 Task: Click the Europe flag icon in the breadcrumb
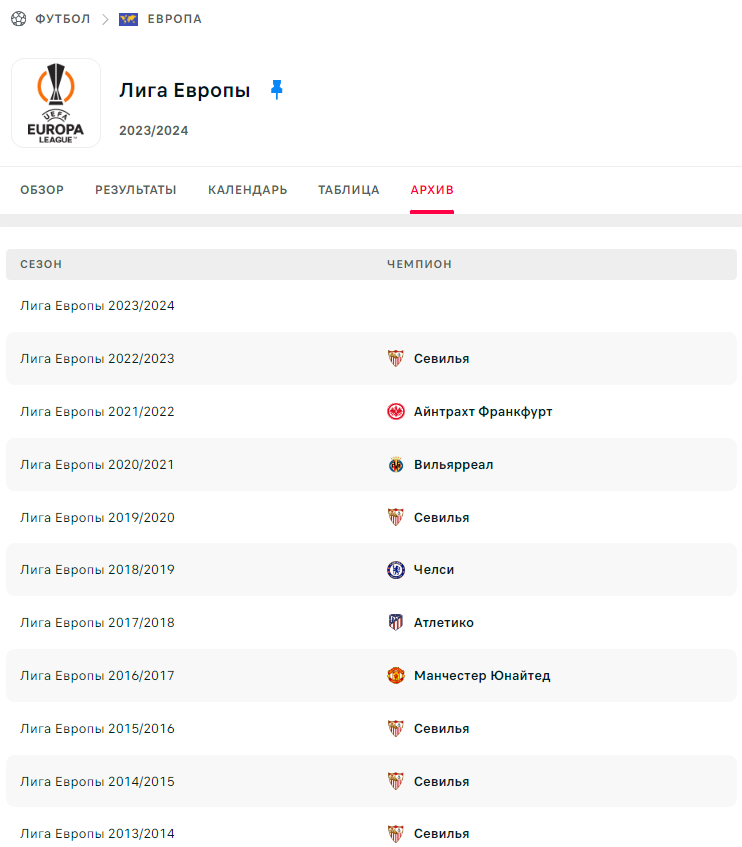pyautogui.click(x=129, y=19)
